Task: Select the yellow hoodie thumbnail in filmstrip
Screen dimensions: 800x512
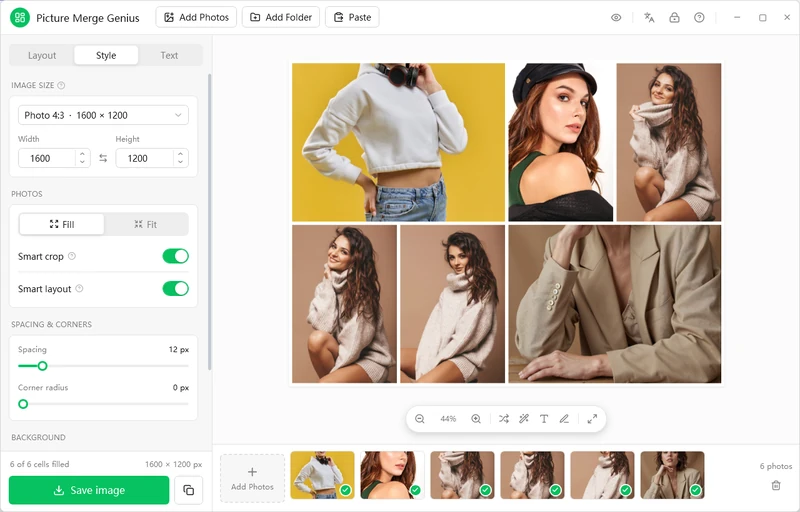Action: click(x=322, y=475)
